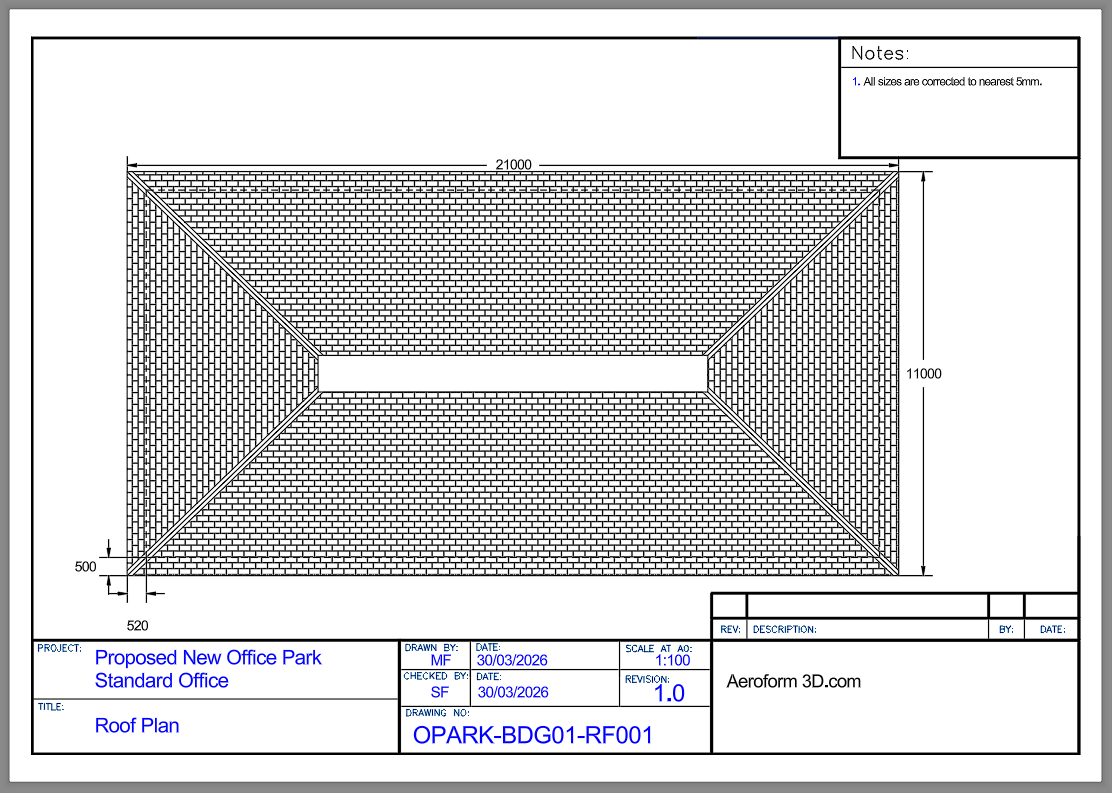Select the scale value 1:100
Viewport: 1112px width, 793px height.
pyautogui.click(x=672, y=660)
